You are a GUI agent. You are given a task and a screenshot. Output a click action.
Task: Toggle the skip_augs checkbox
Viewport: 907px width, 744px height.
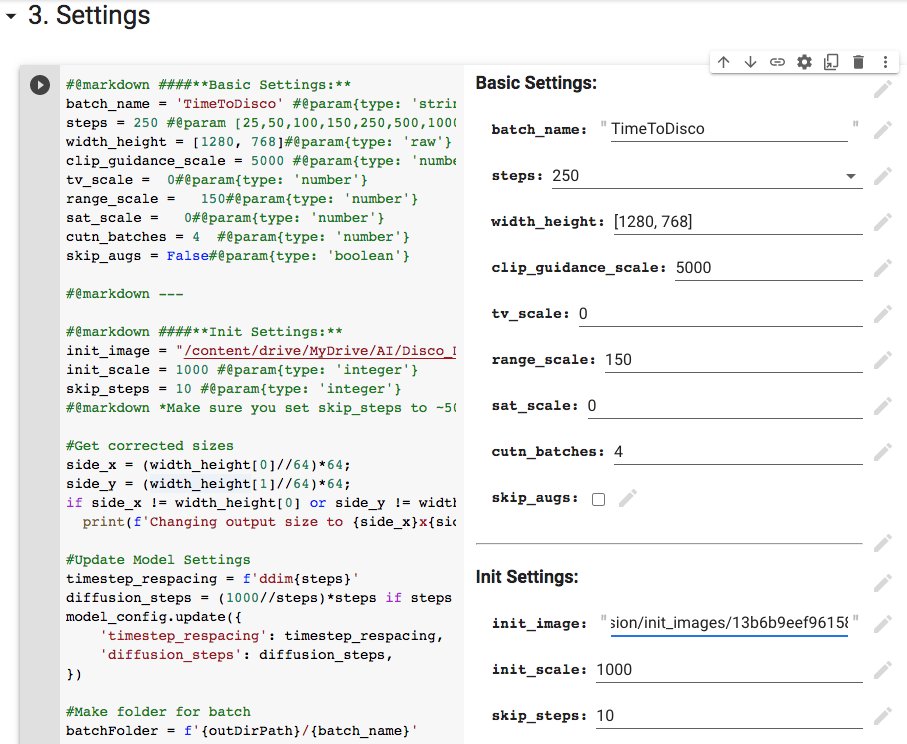[x=598, y=499]
